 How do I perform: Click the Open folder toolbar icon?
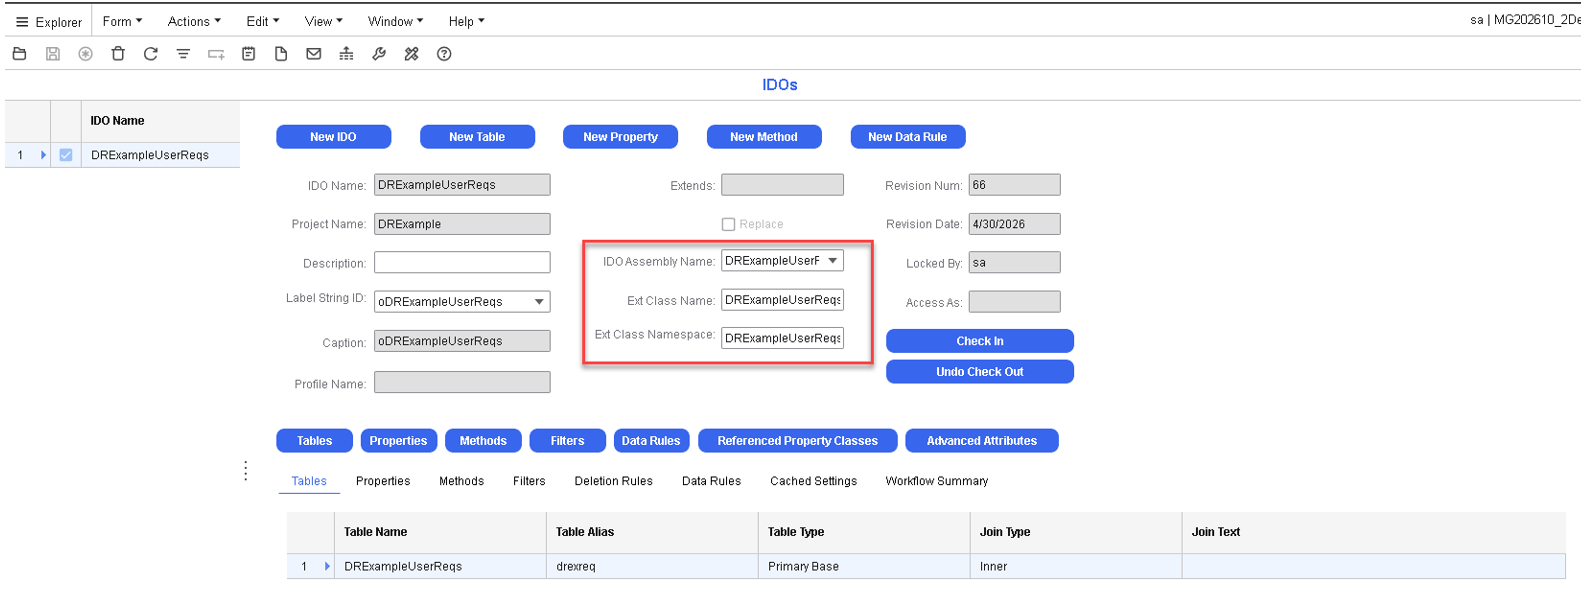click(19, 54)
